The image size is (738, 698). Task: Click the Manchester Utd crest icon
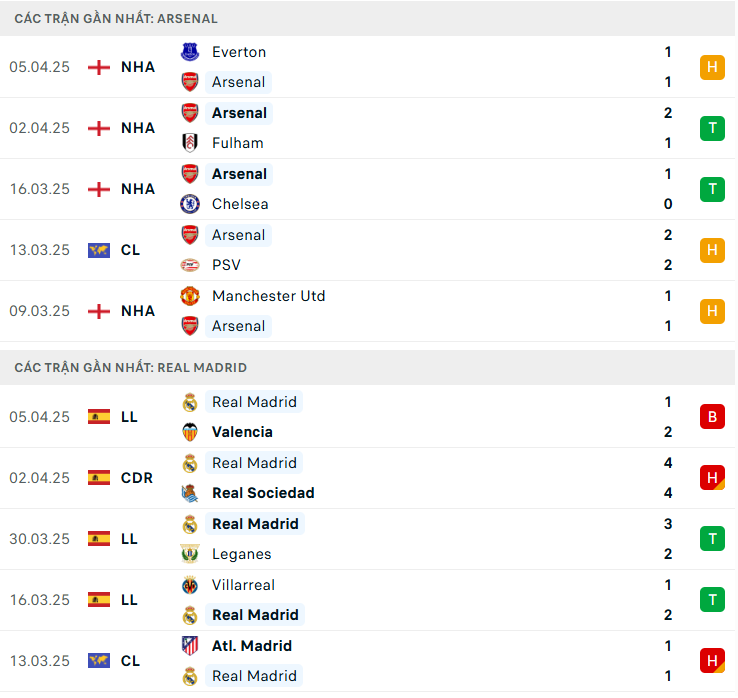point(190,296)
